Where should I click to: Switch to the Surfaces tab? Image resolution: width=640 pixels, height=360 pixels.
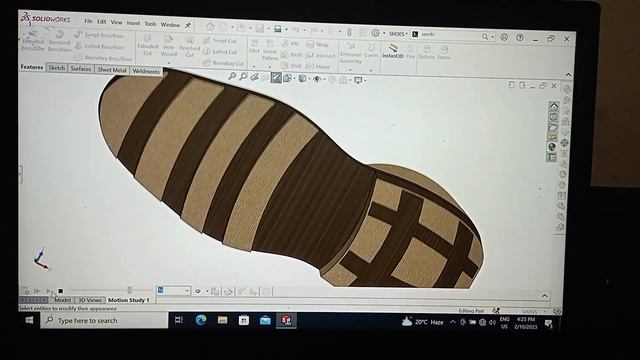80,69
